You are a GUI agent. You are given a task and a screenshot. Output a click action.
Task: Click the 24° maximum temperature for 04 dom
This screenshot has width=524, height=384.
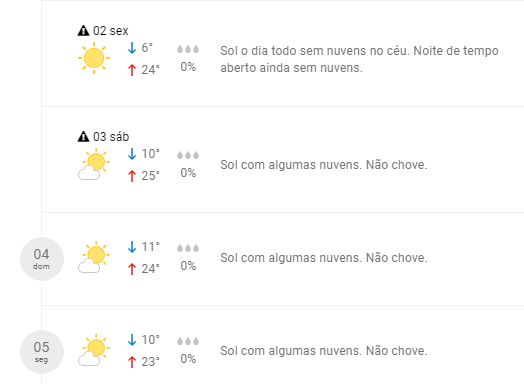(x=150, y=269)
